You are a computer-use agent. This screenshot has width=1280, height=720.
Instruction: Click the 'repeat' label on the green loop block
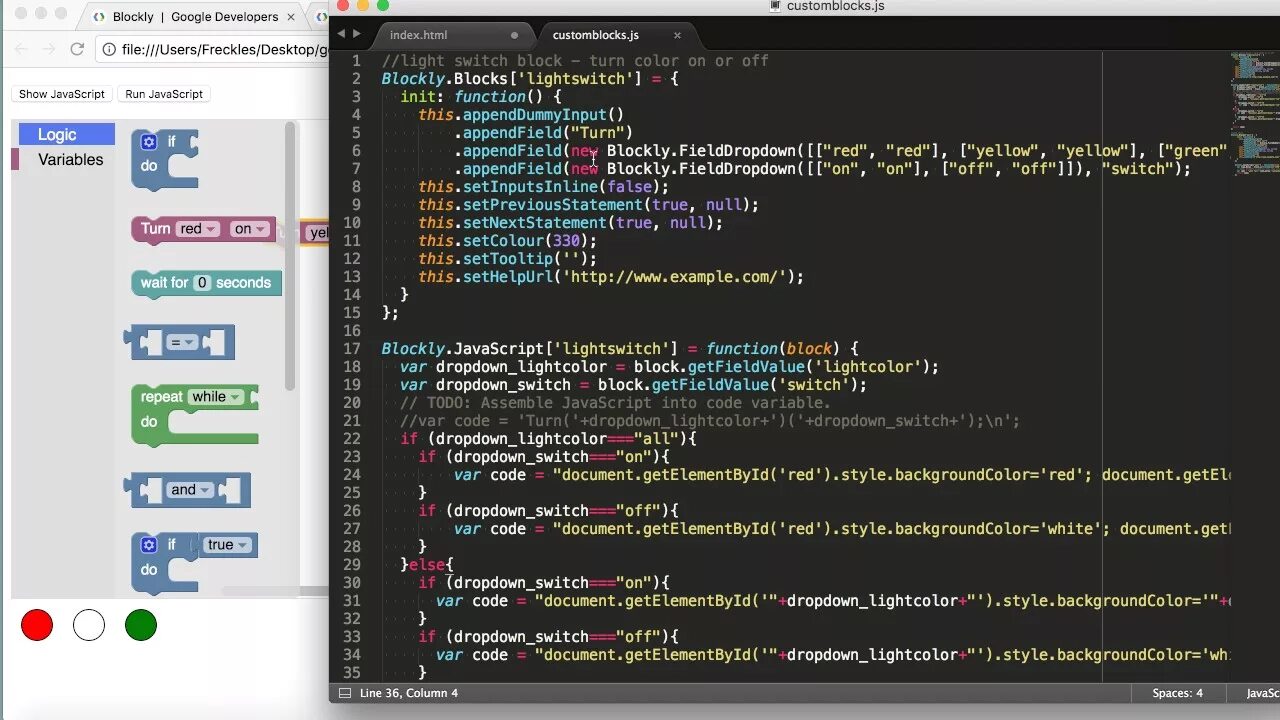pos(162,397)
